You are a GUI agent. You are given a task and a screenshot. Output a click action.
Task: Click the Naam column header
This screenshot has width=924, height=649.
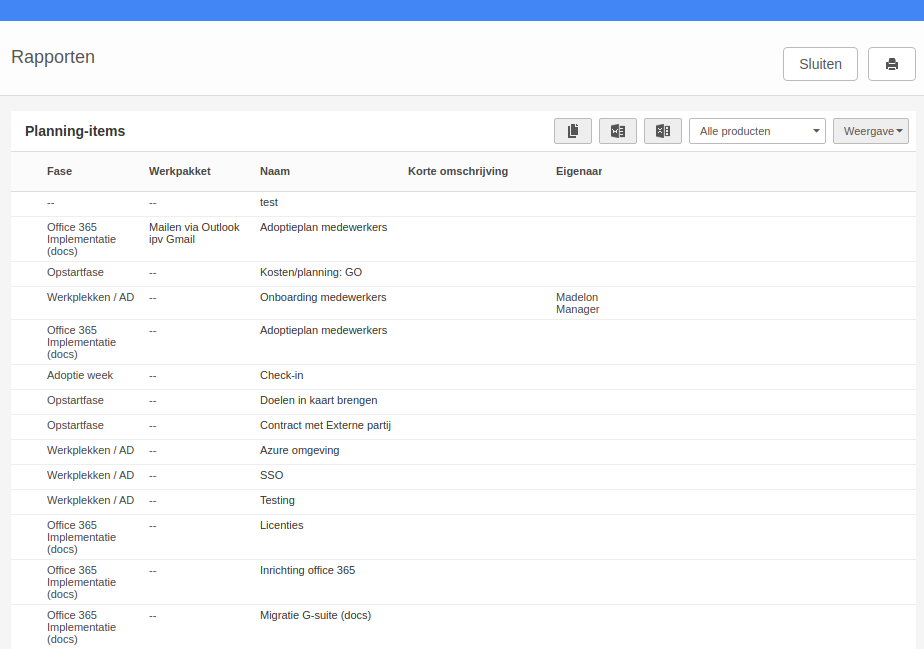(x=275, y=172)
